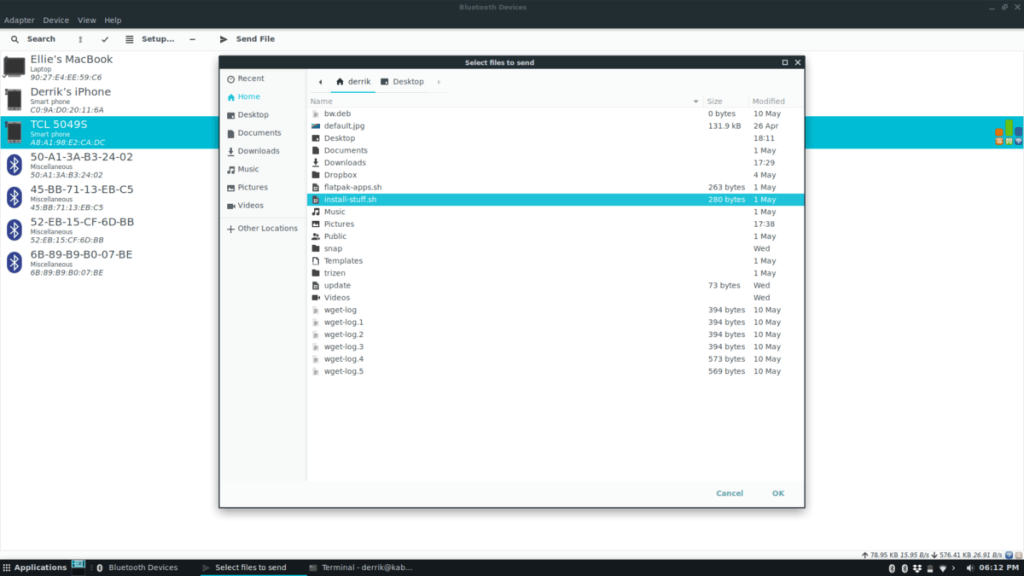Click the Send File arrow icon
Screen dimensions: 1024x576
click(x=223, y=39)
